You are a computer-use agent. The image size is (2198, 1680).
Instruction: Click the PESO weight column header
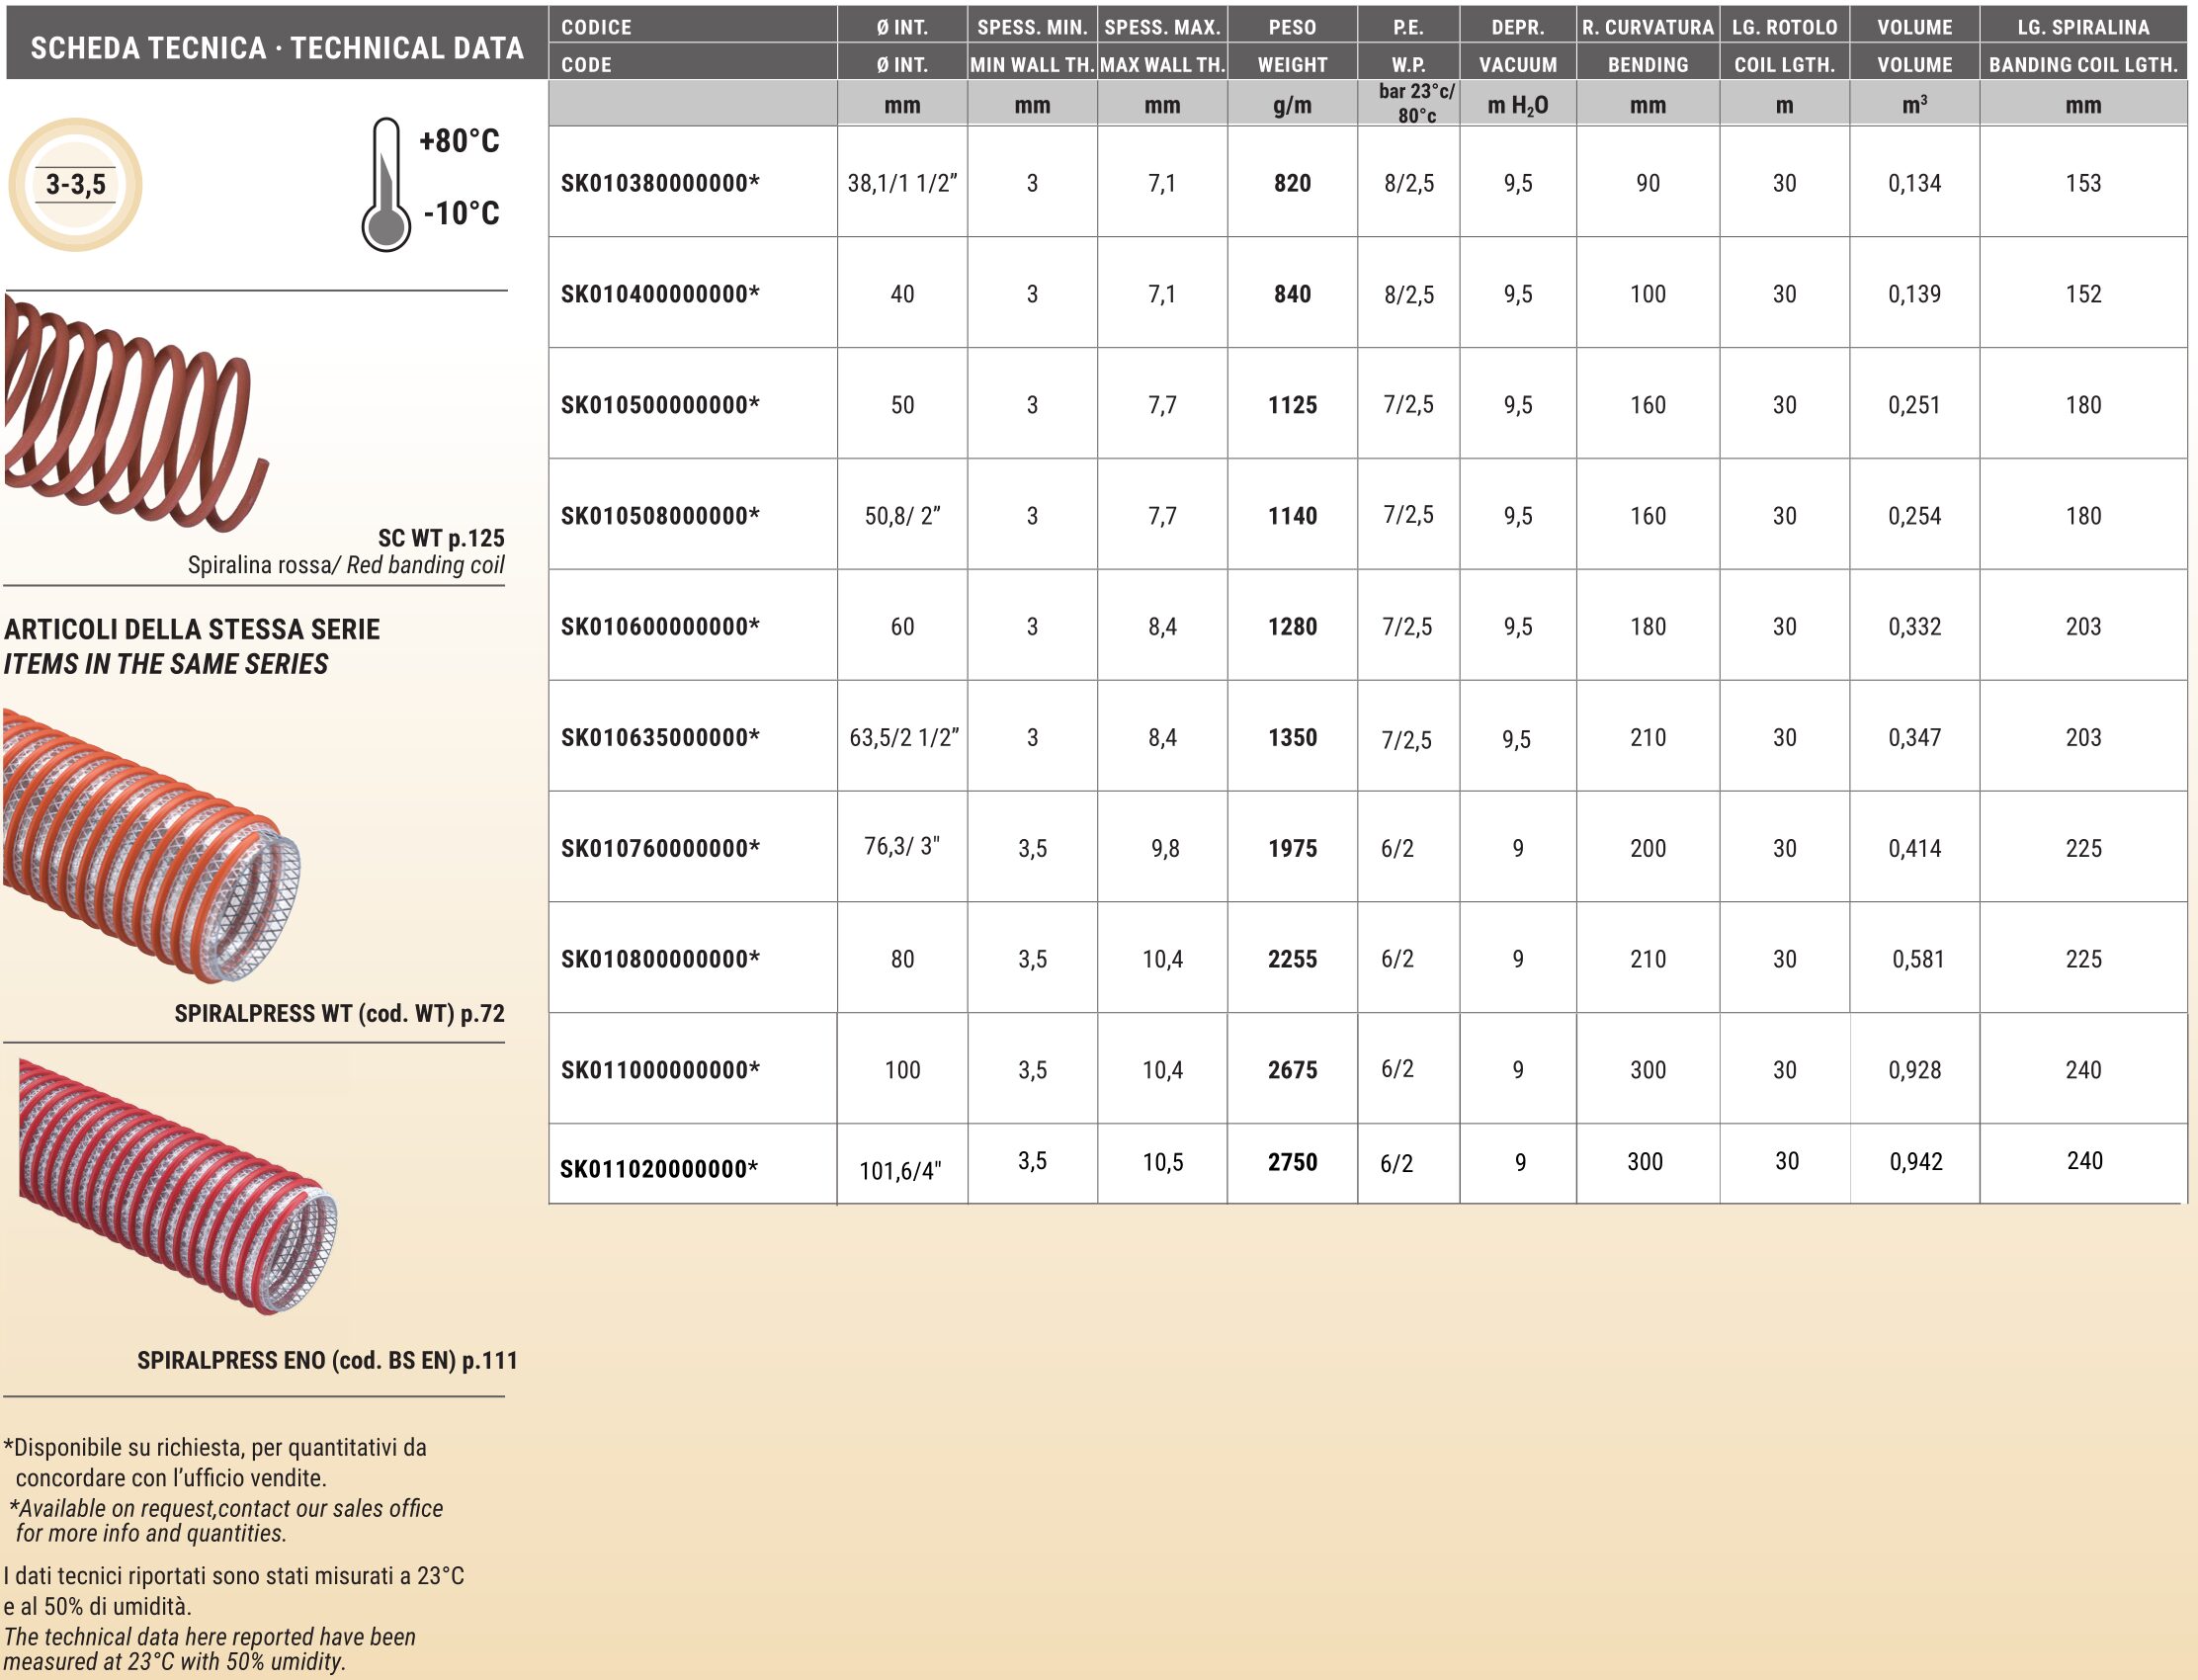click(x=1292, y=27)
